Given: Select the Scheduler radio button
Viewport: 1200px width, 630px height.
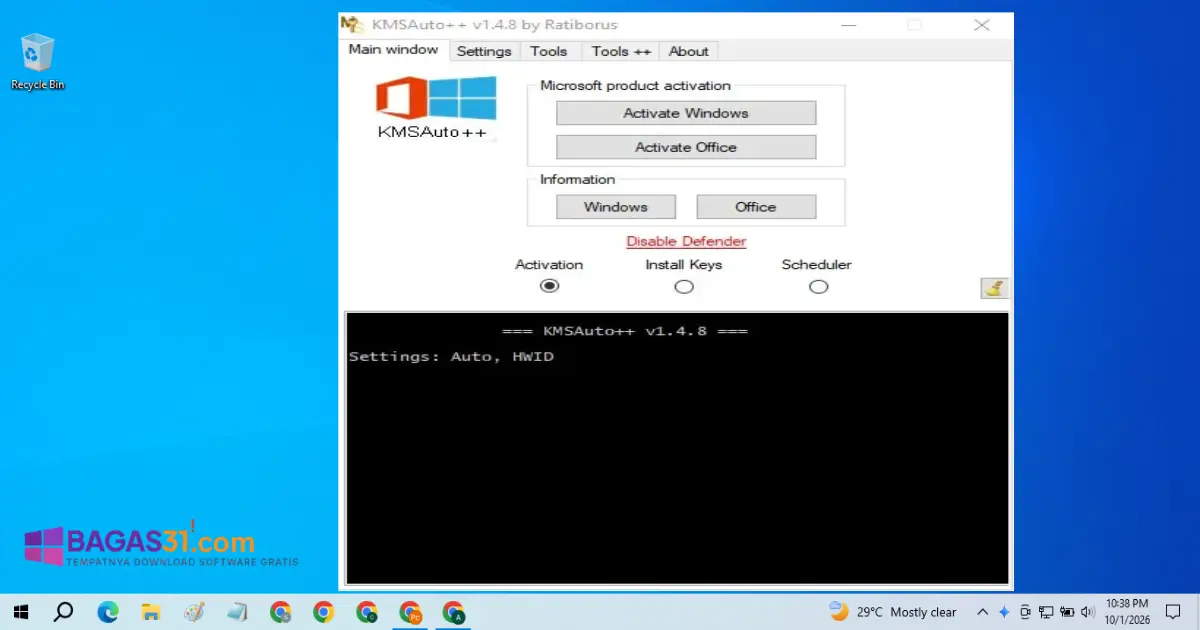Looking at the screenshot, I should (x=819, y=287).
